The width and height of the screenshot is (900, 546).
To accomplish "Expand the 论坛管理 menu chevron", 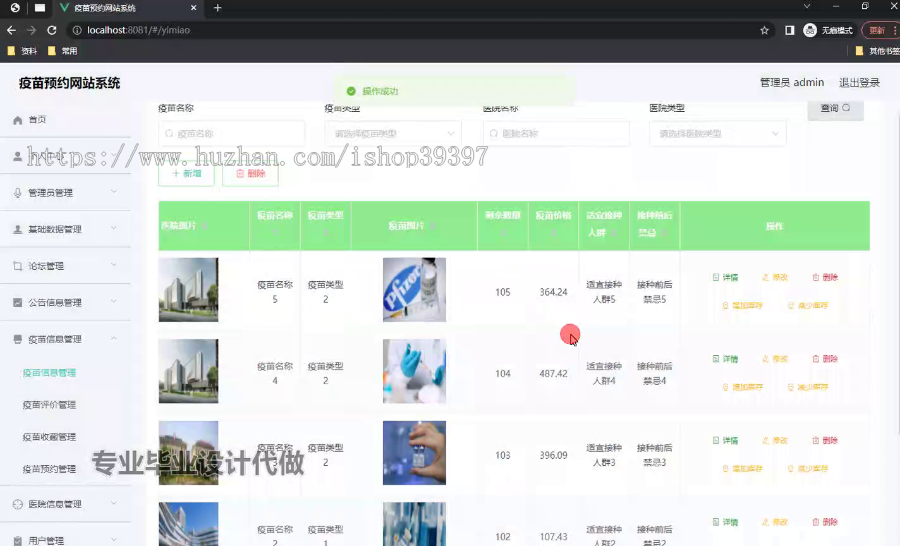I will pyautogui.click(x=114, y=265).
